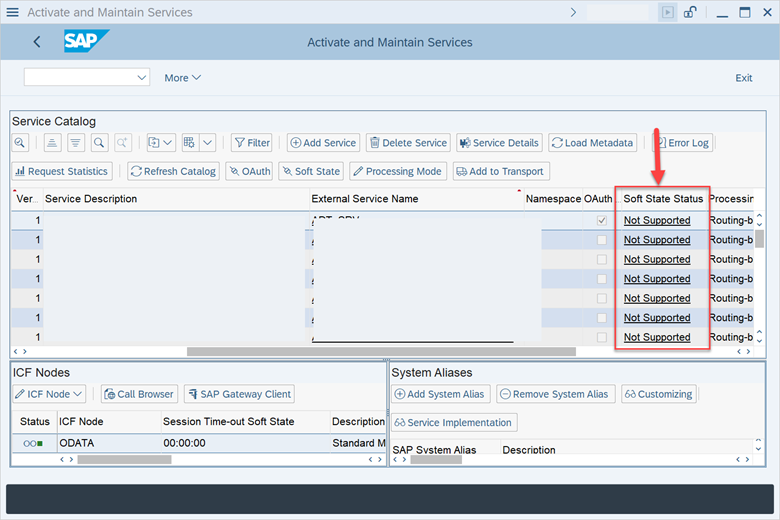The image size is (780, 520).
Task: Launch SAP Gateway Client
Action: pyautogui.click(x=239, y=394)
